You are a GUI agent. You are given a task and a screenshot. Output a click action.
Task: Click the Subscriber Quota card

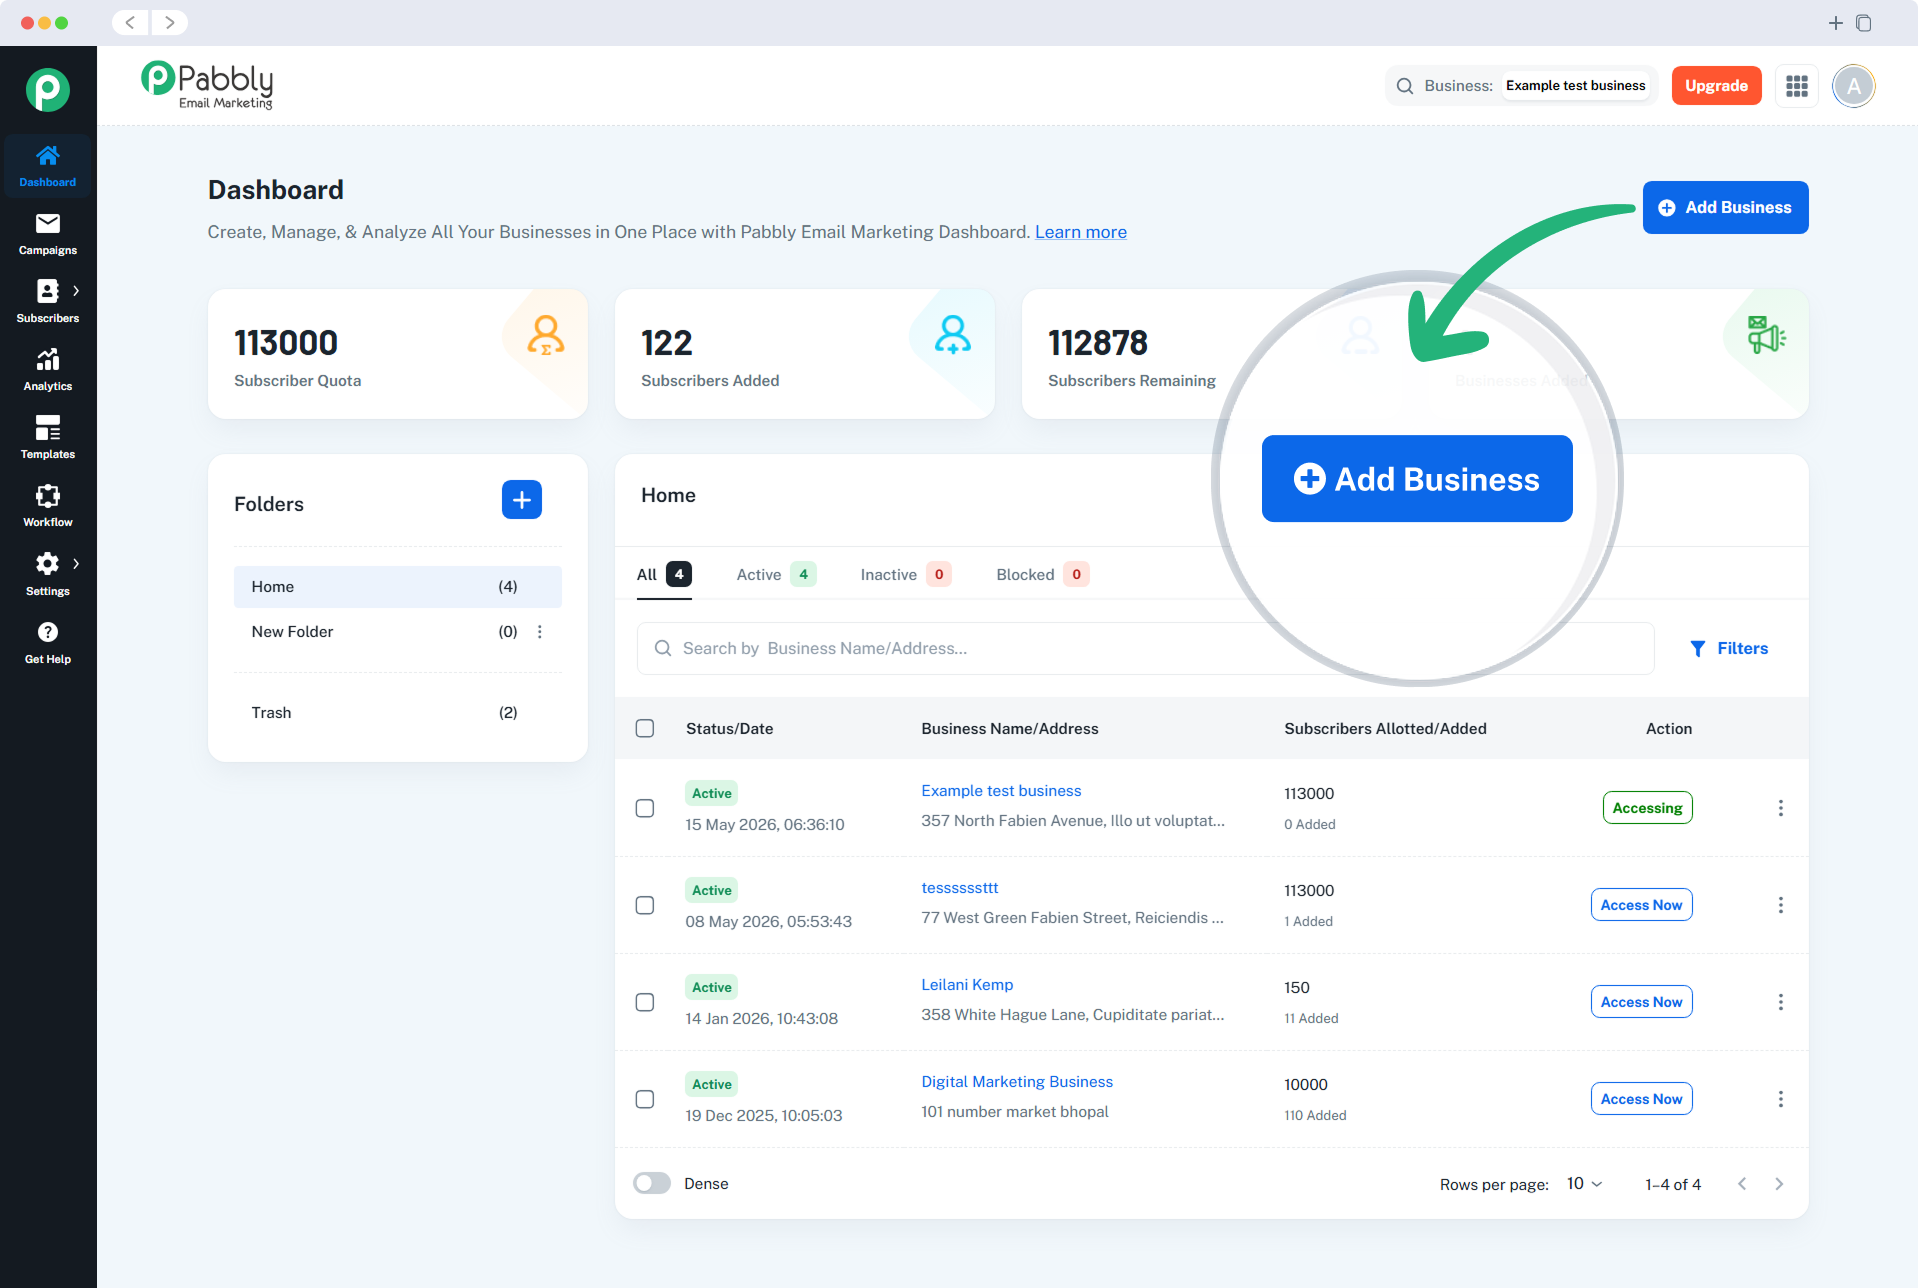click(398, 354)
